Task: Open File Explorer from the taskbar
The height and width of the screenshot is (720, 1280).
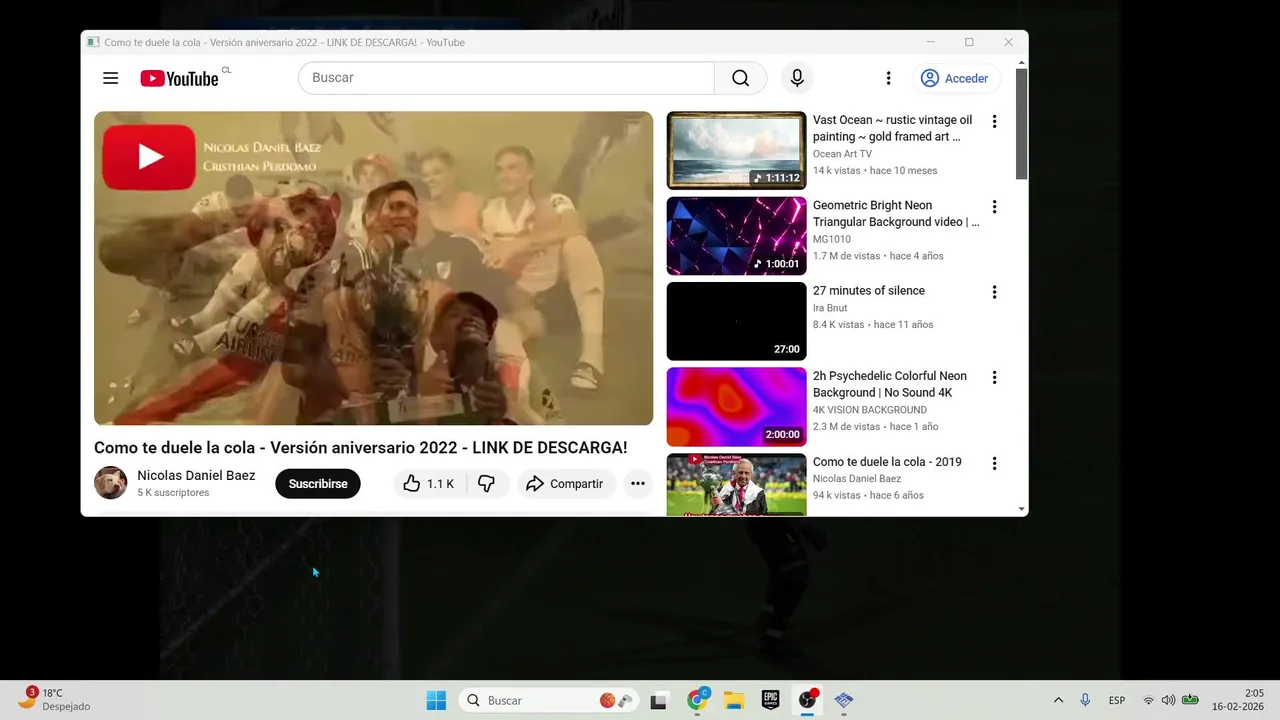Action: coord(734,700)
